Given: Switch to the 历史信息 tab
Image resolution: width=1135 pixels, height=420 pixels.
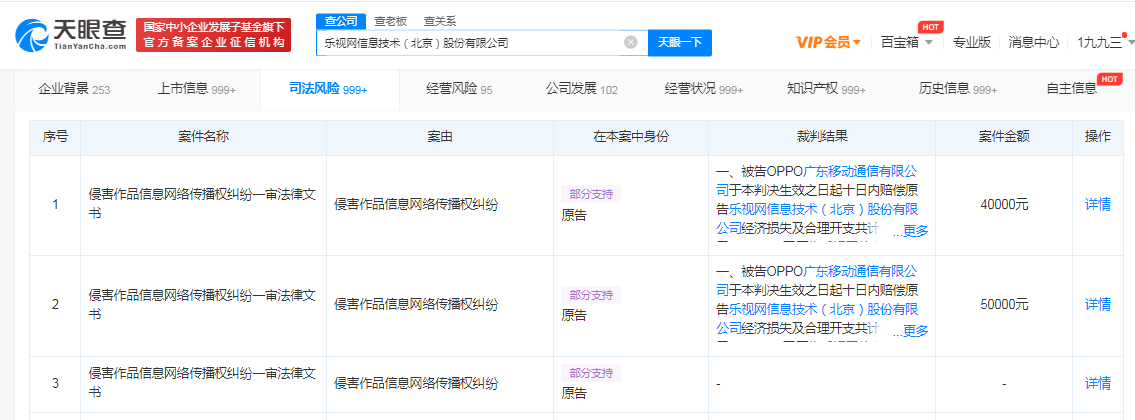Looking at the screenshot, I should (x=958, y=90).
